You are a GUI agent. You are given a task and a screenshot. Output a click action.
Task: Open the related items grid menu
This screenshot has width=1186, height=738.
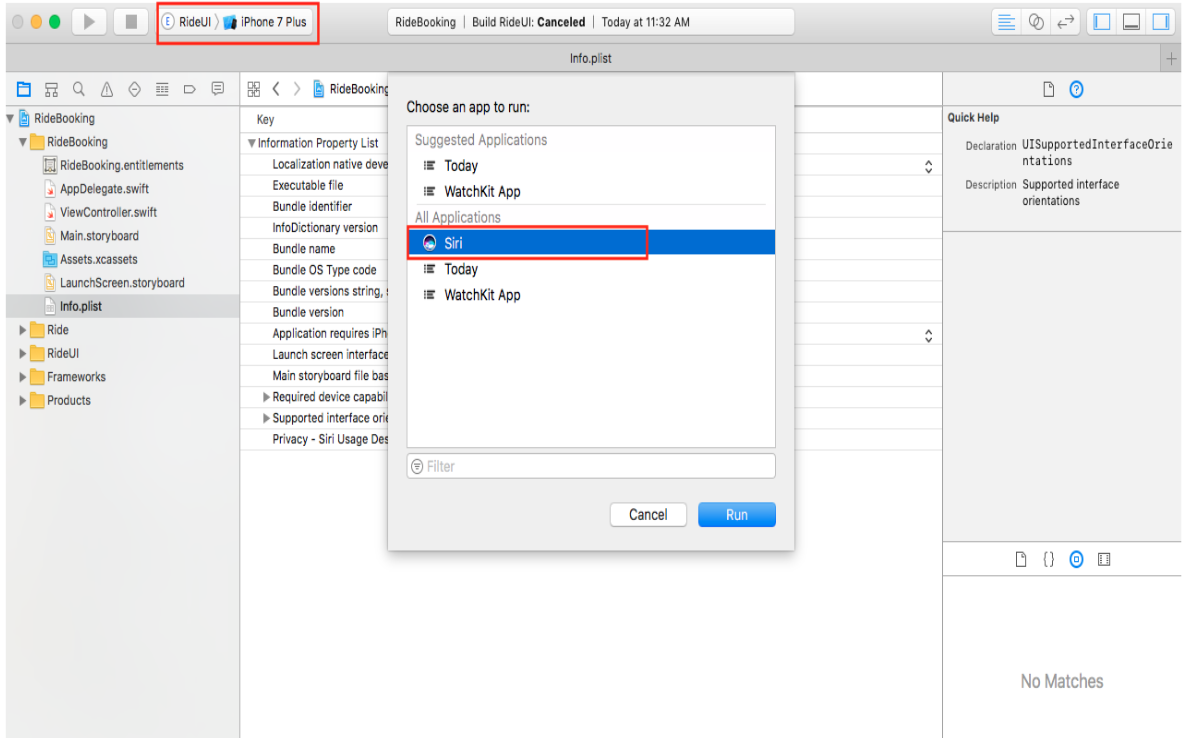pyautogui.click(x=254, y=89)
